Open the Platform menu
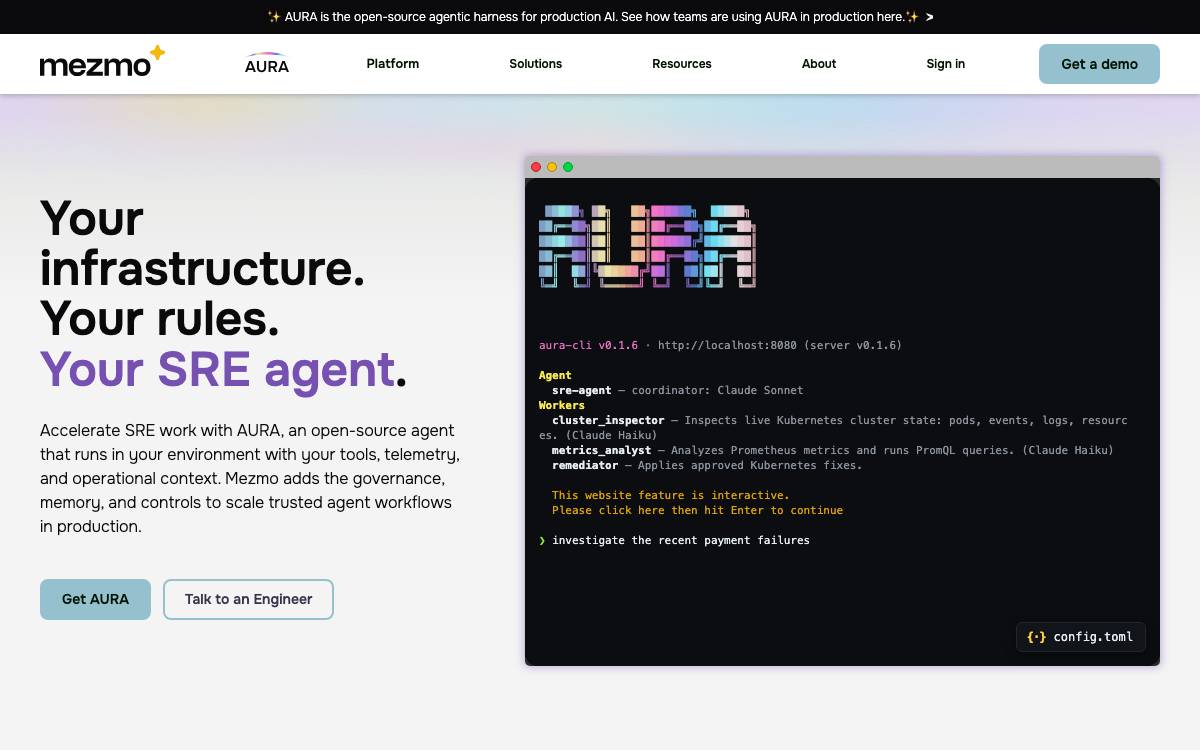The height and width of the screenshot is (750, 1200). [x=393, y=64]
